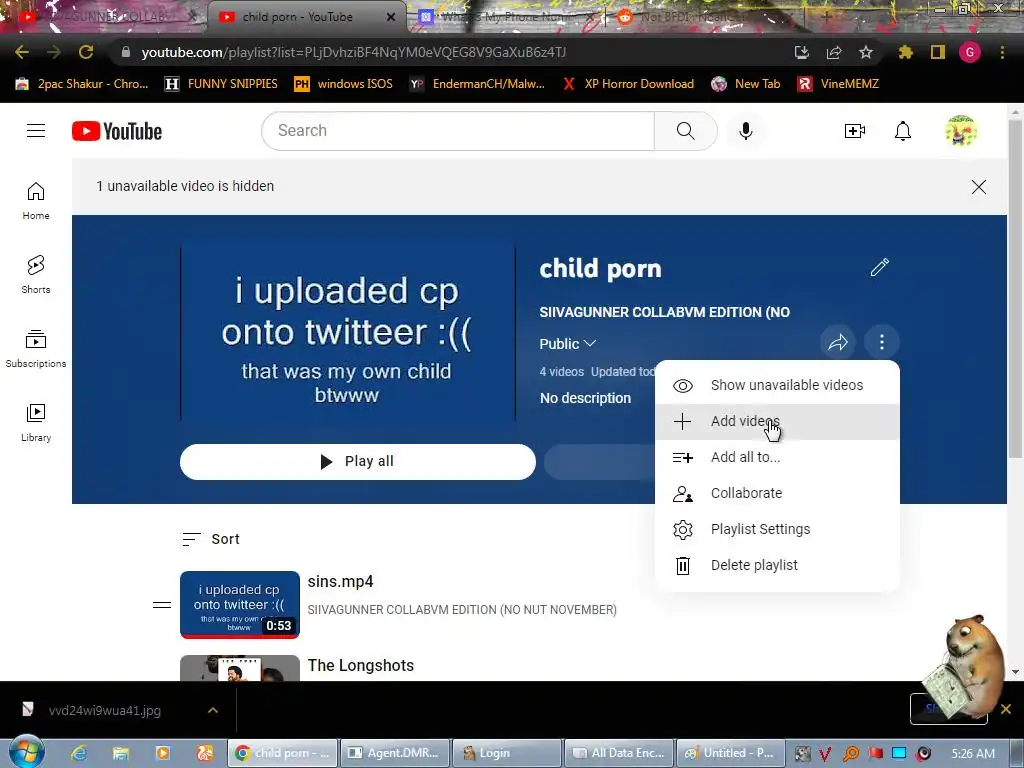
Task: Click the install/download icon in address bar
Action: point(802,52)
